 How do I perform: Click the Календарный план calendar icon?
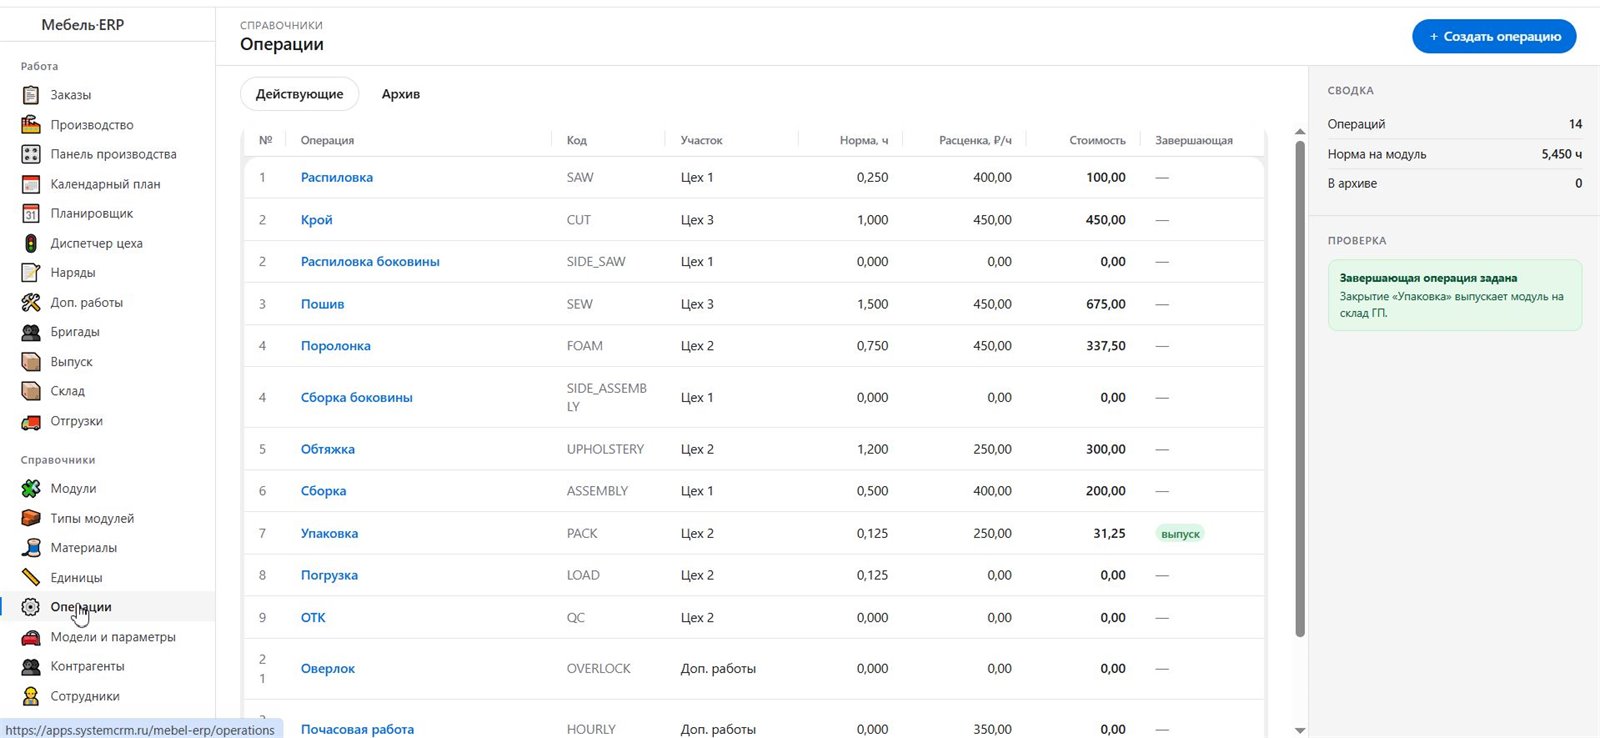(31, 184)
